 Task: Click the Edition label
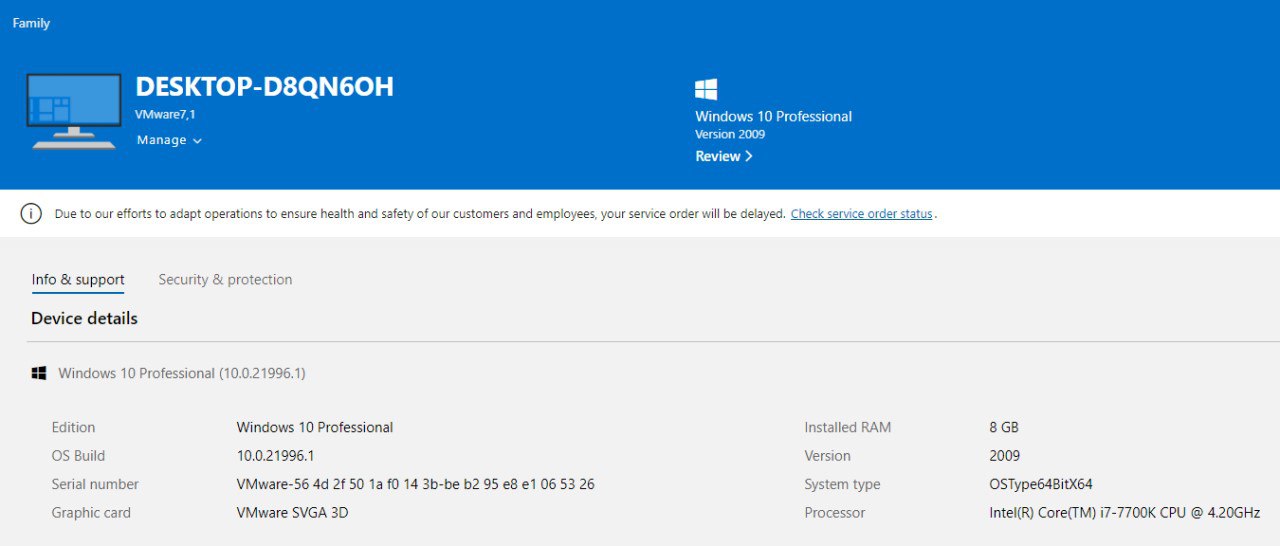[73, 427]
